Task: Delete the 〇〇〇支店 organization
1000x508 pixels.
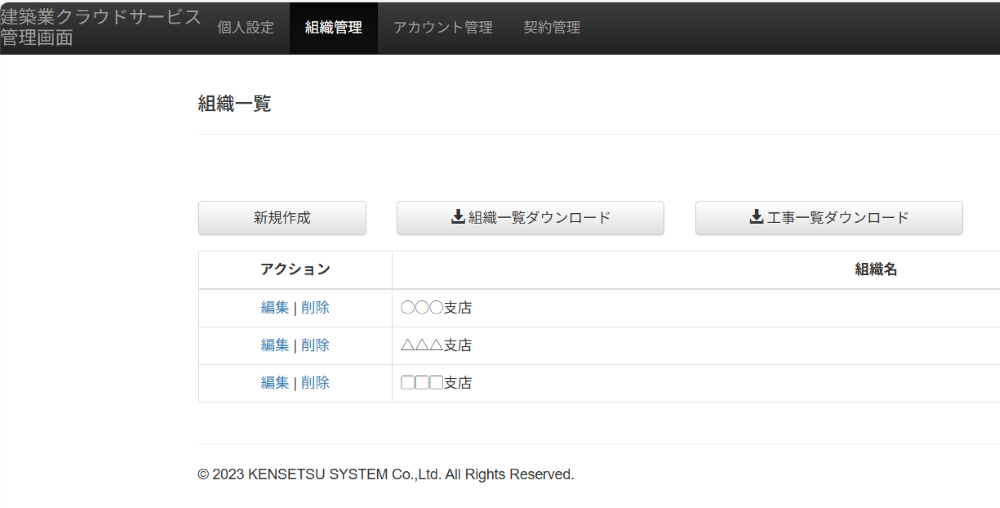Action: click(x=315, y=308)
